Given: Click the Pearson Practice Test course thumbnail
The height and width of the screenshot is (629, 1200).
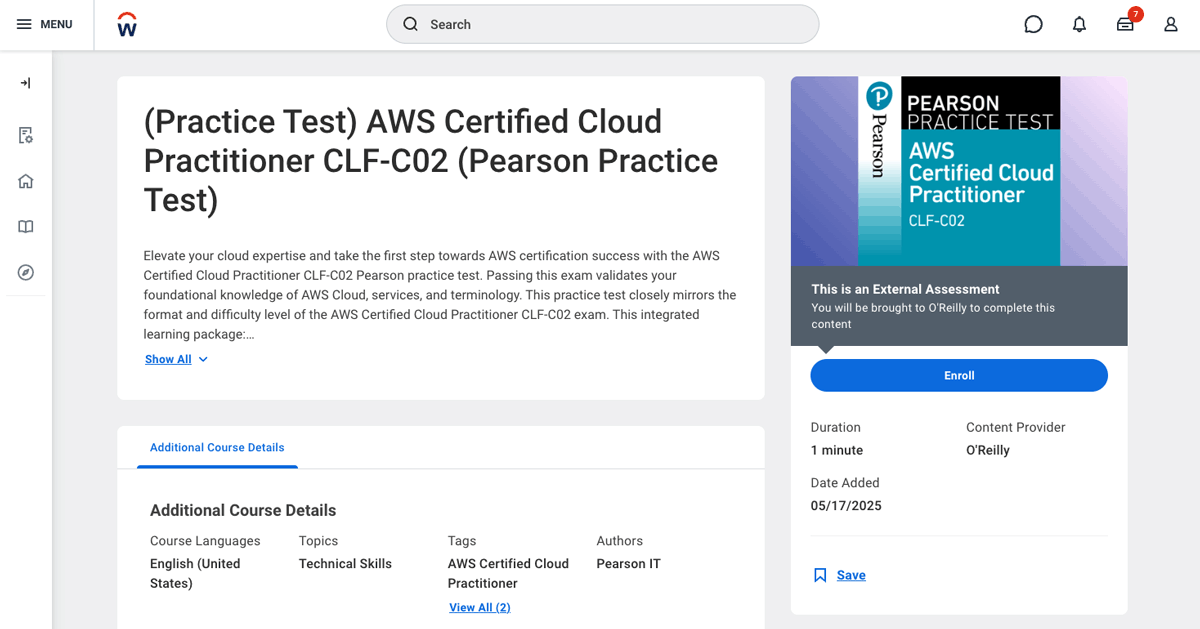Looking at the screenshot, I should (959, 171).
